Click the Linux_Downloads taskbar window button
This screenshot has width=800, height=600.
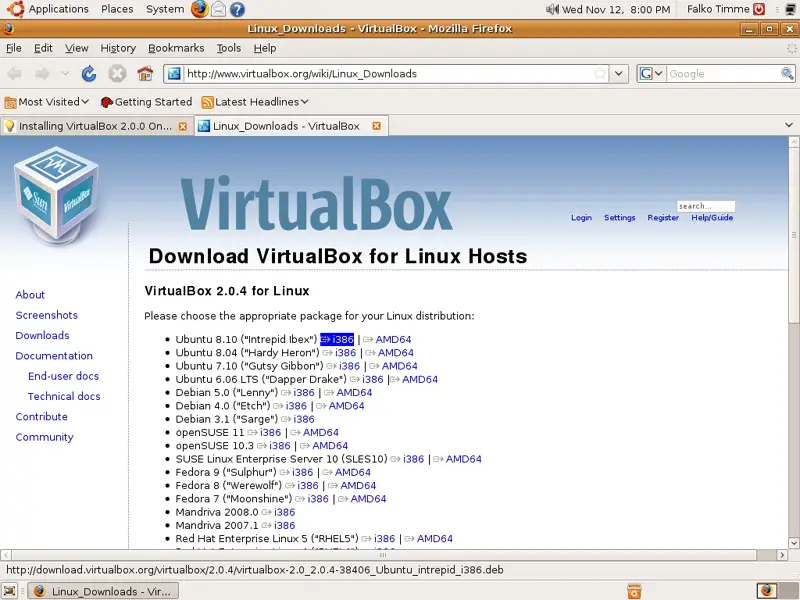(x=103, y=591)
